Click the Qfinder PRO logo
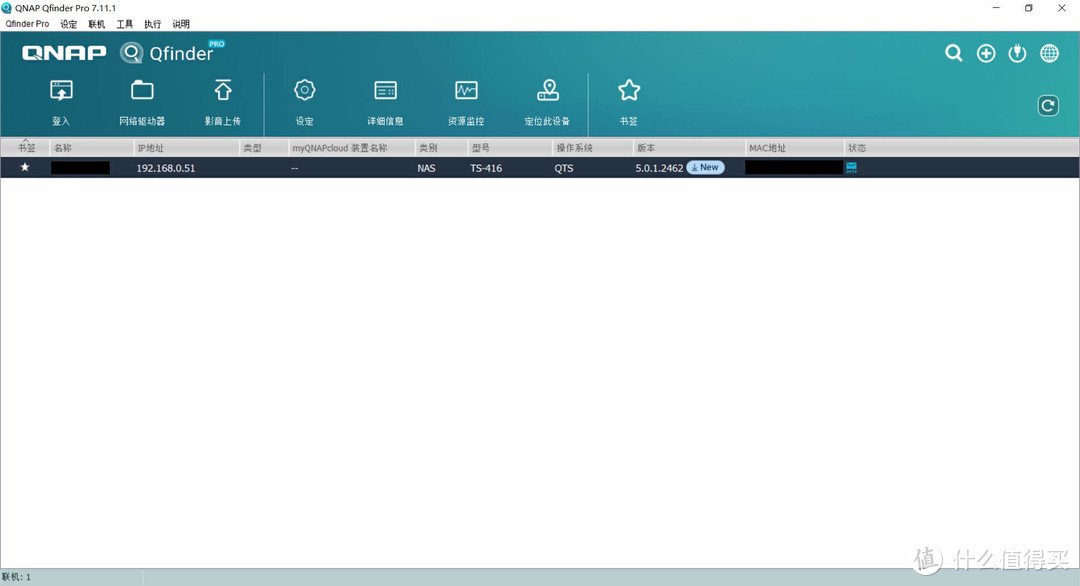 [172, 52]
